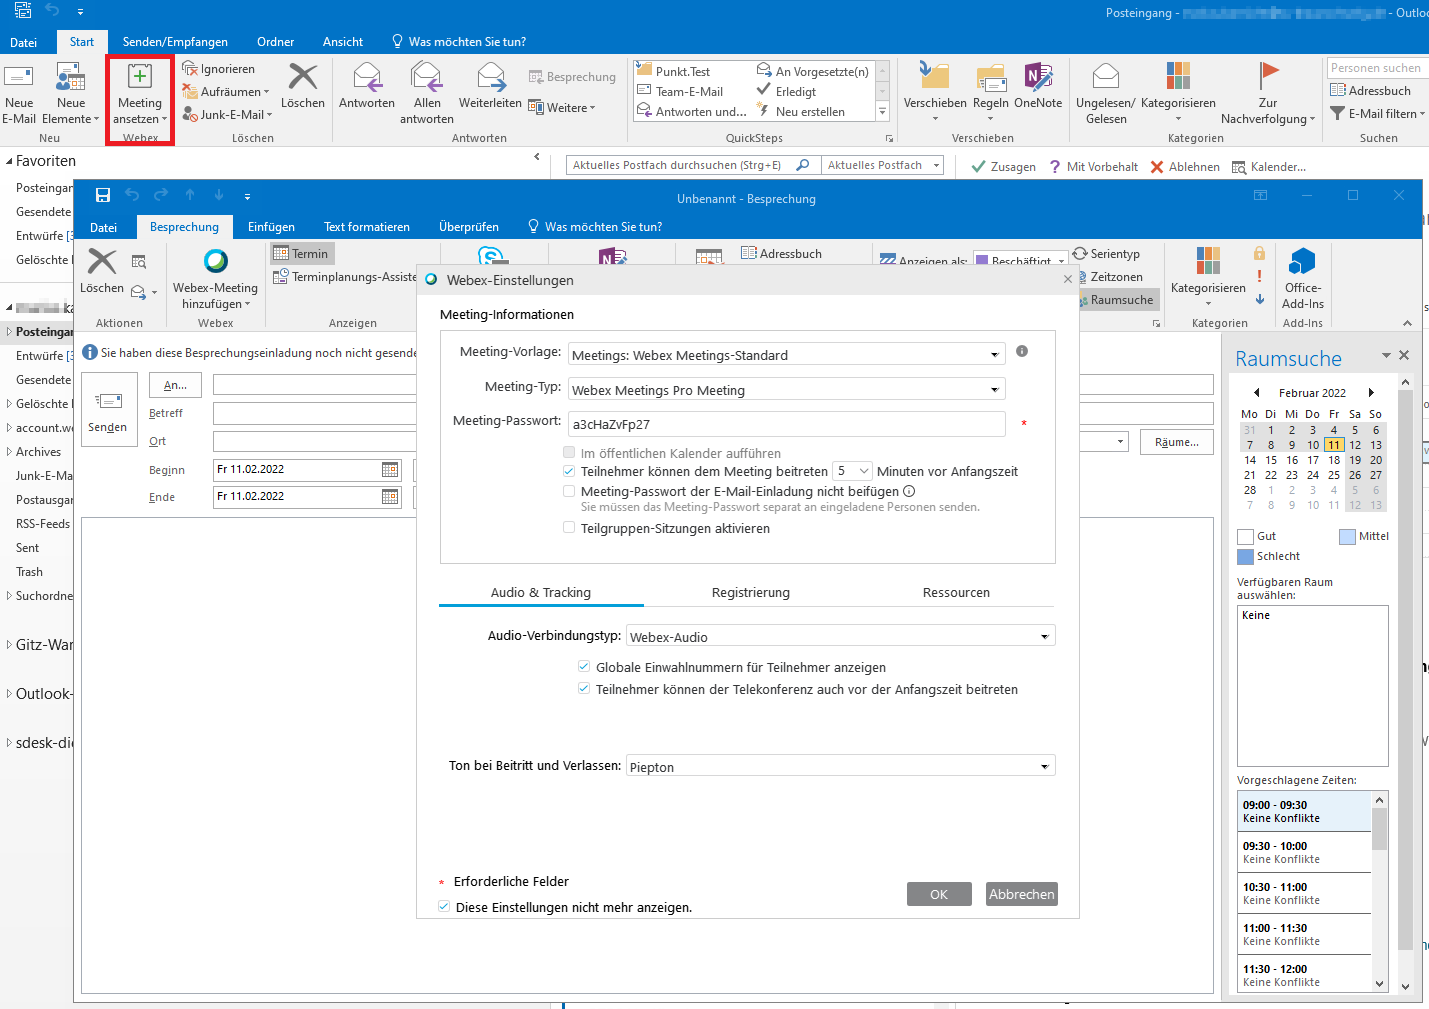
Task: Click Räume... button
Action: [1177, 442]
